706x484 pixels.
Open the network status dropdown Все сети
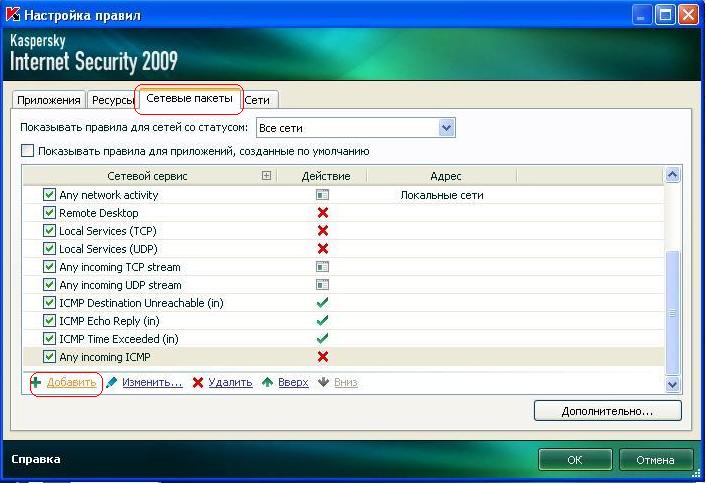pos(356,128)
